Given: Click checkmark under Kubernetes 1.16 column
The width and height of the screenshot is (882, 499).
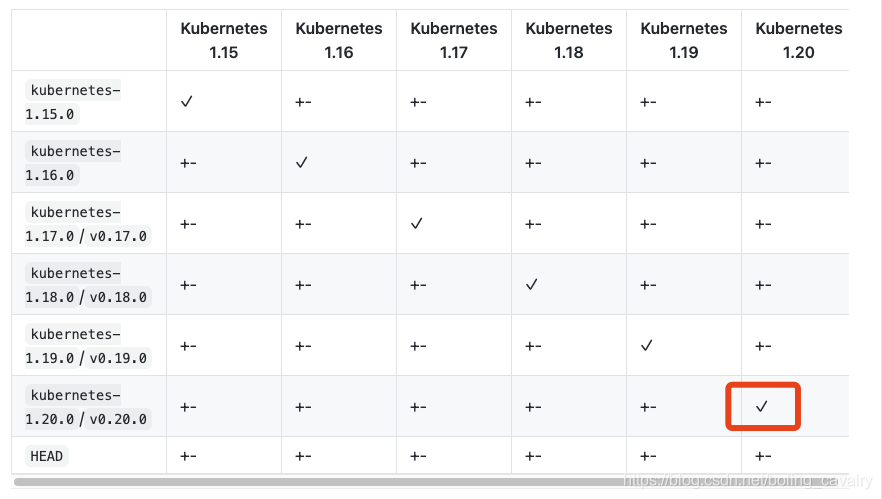Looking at the screenshot, I should (302, 163).
